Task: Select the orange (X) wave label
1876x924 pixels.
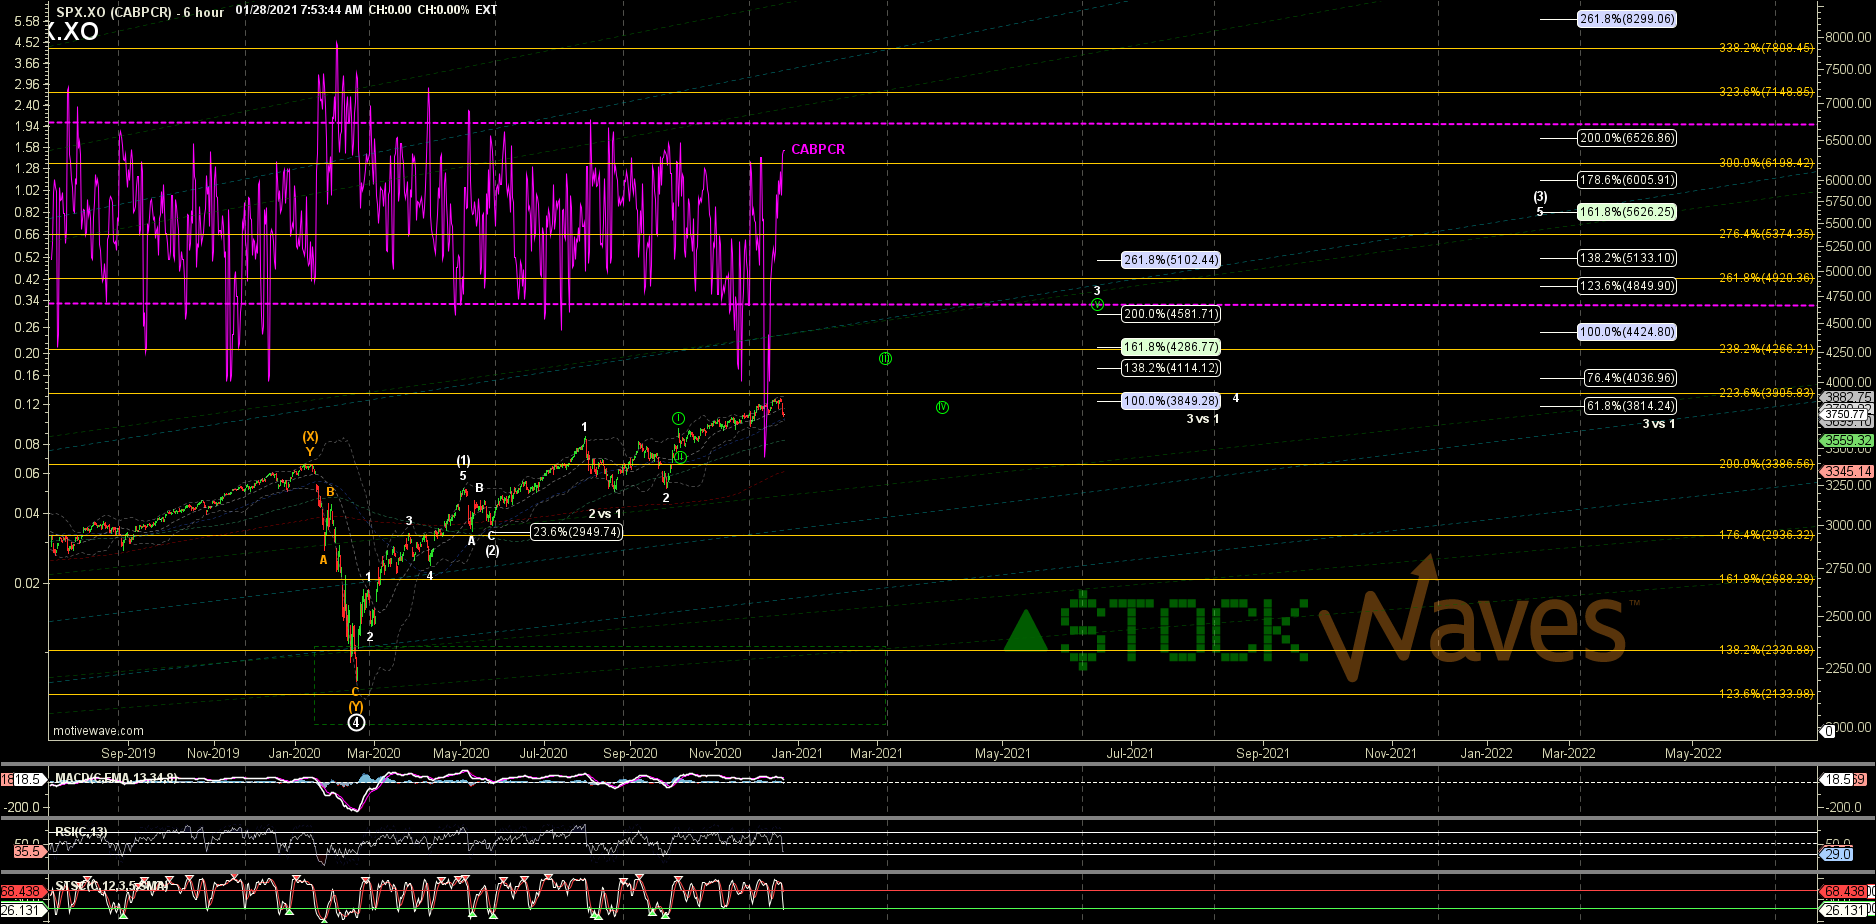Action: pos(310,437)
